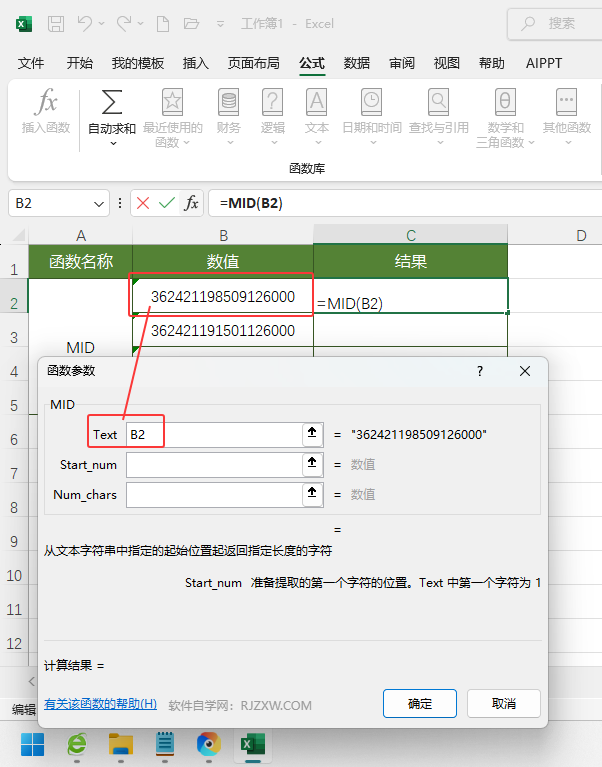Click the collapse-dialog arrow for the Num_chars field
Image resolution: width=602 pixels, height=767 pixels.
(312, 494)
